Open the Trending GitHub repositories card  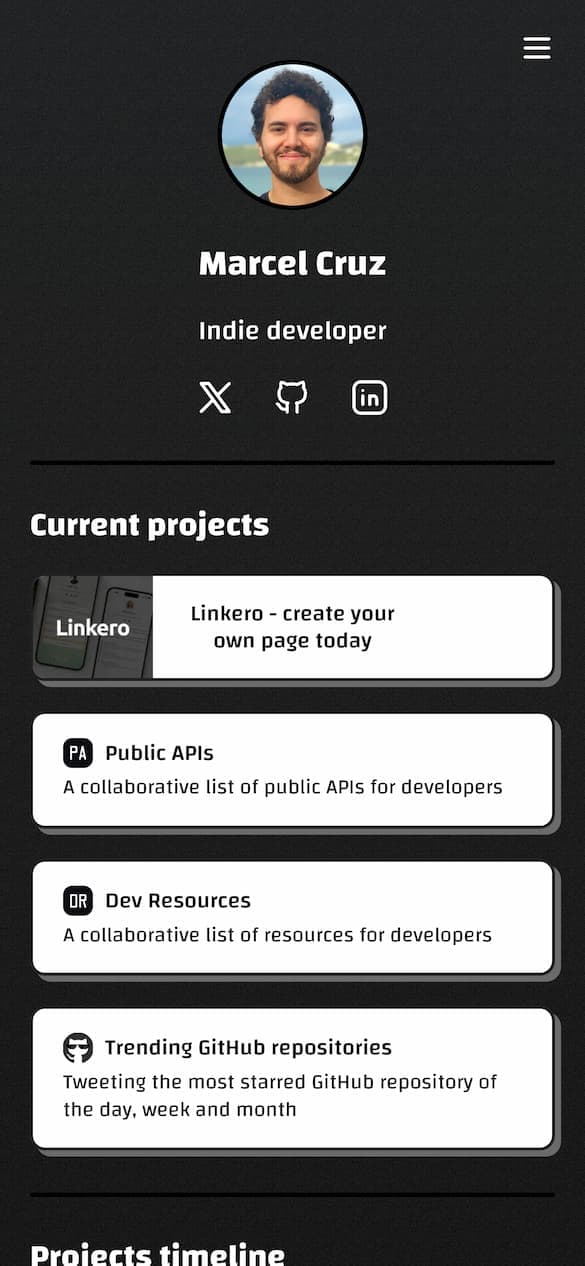[293, 1078]
